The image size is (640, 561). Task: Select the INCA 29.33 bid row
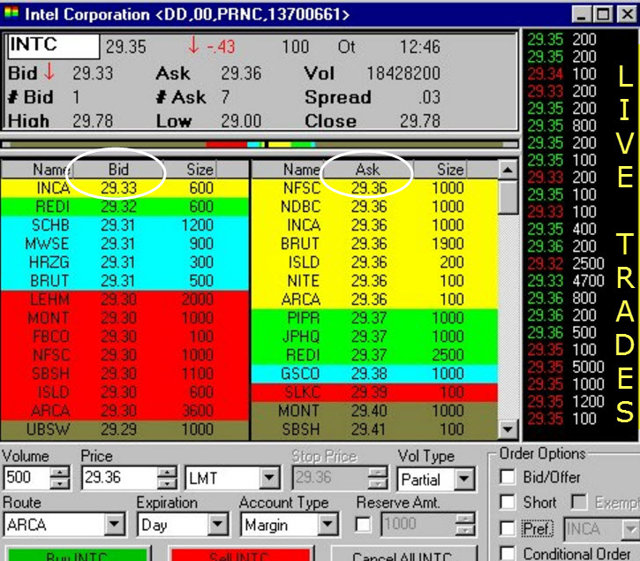124,188
